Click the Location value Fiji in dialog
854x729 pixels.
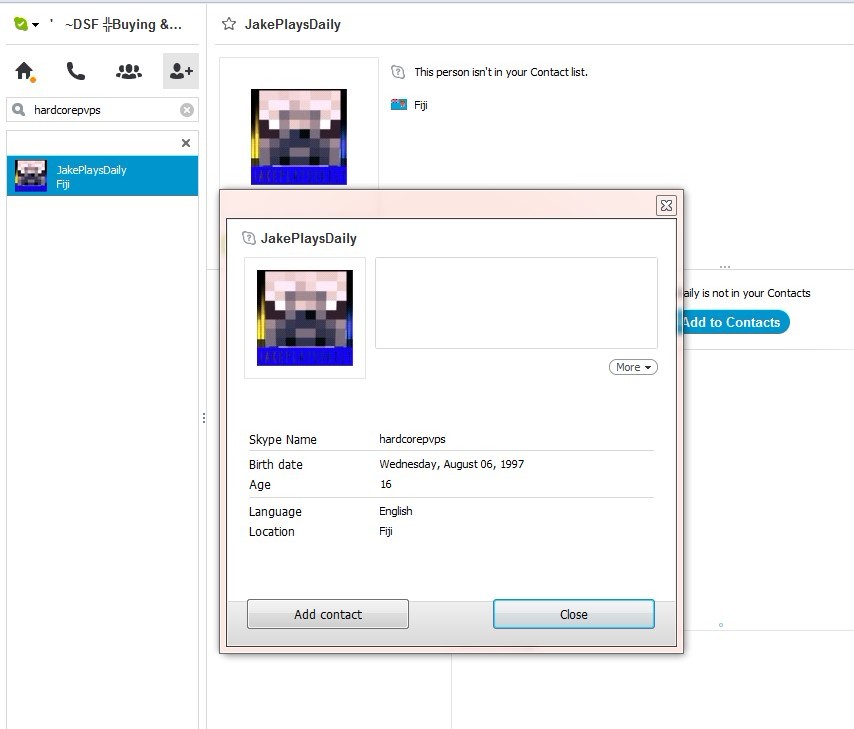coord(386,531)
